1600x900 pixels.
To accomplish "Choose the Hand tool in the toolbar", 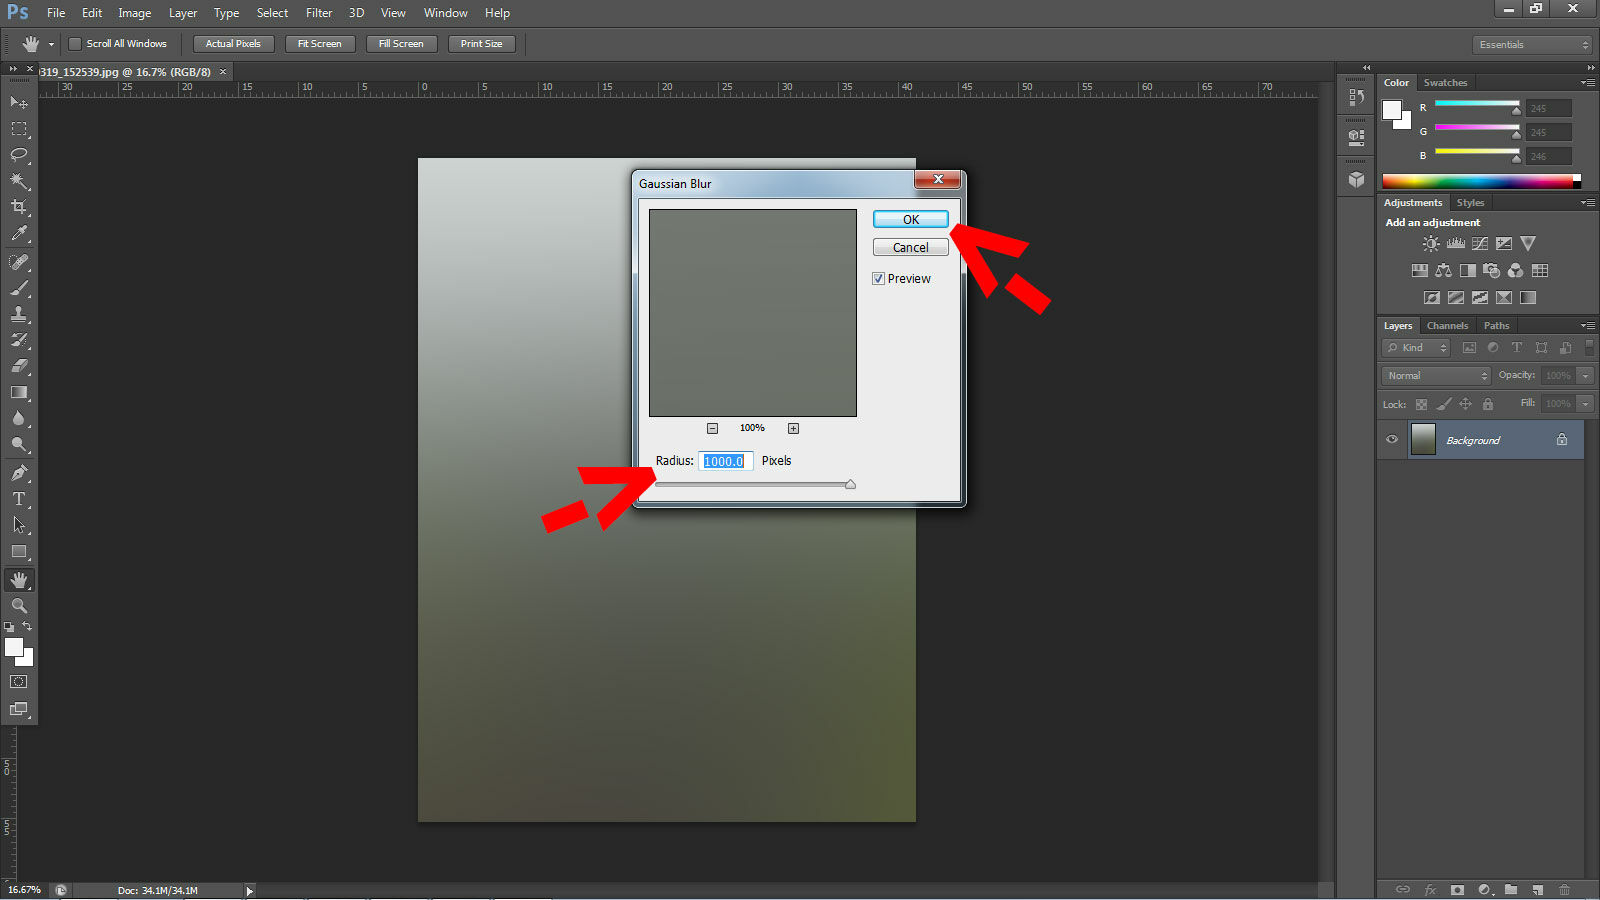I will (19, 579).
